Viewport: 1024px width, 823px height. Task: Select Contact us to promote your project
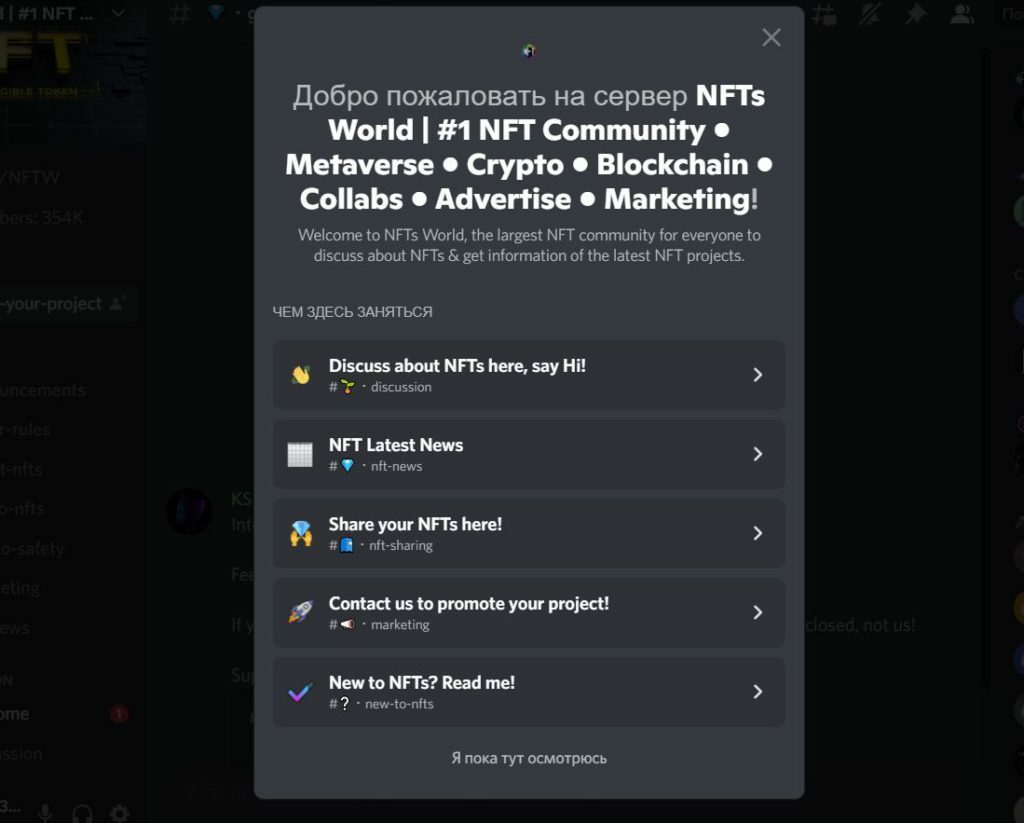point(529,613)
